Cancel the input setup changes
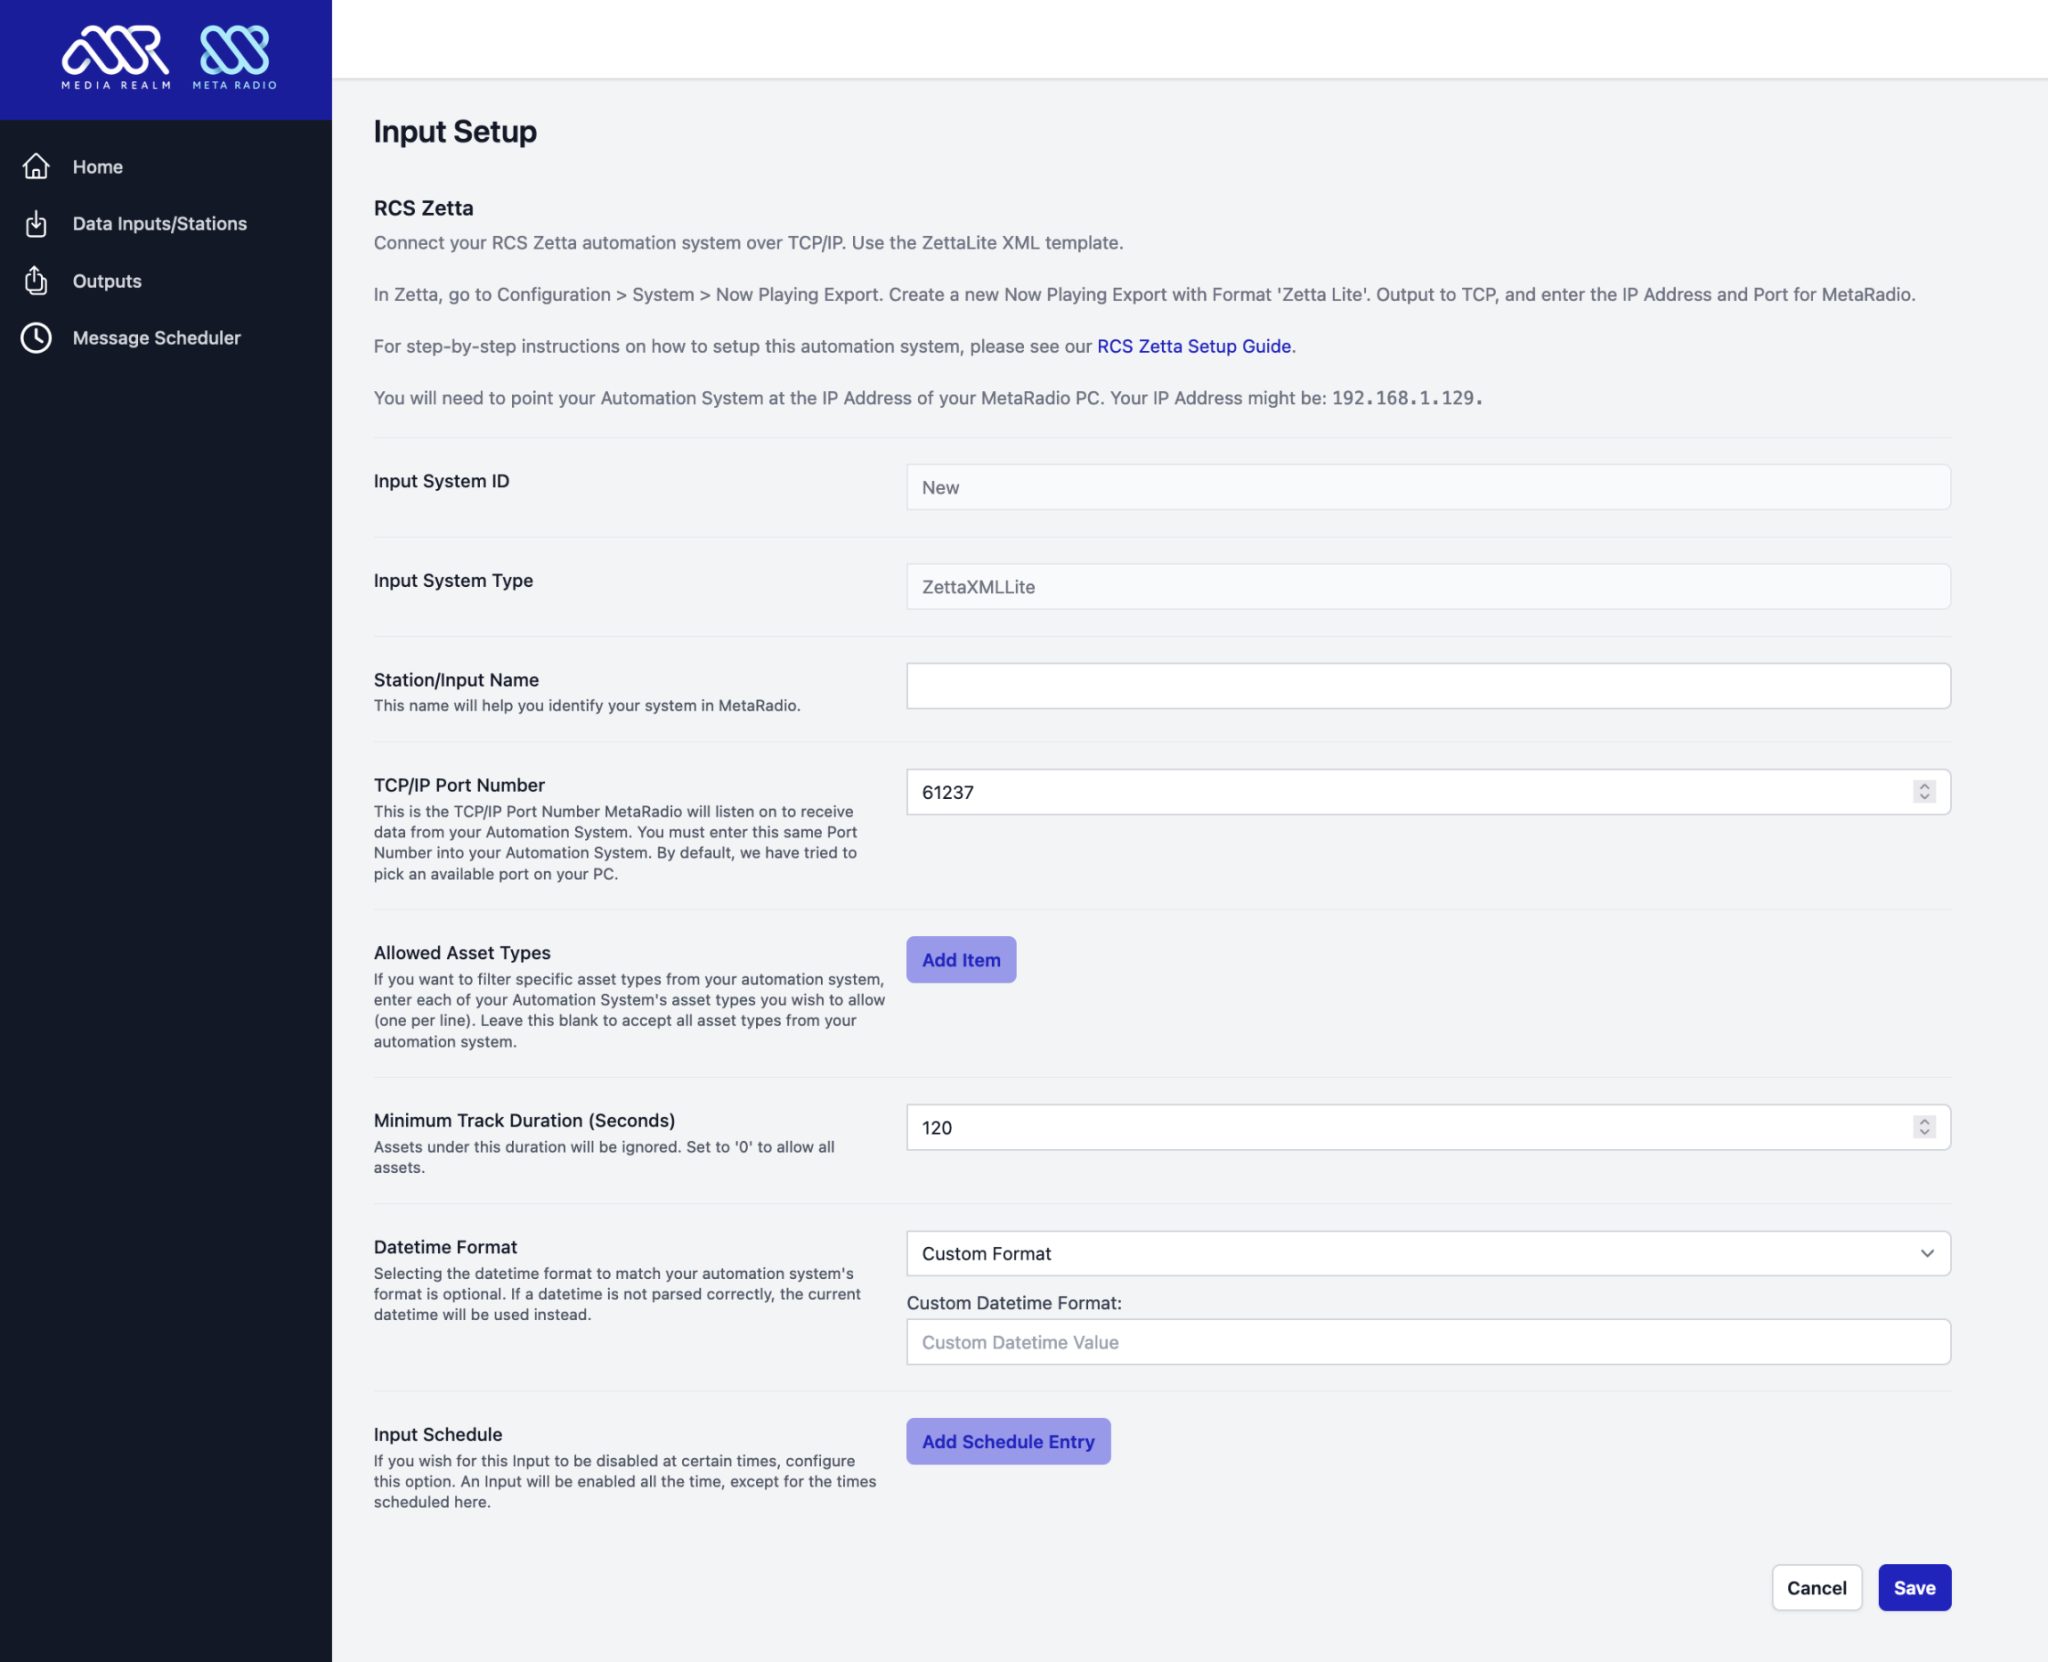 click(1817, 1587)
